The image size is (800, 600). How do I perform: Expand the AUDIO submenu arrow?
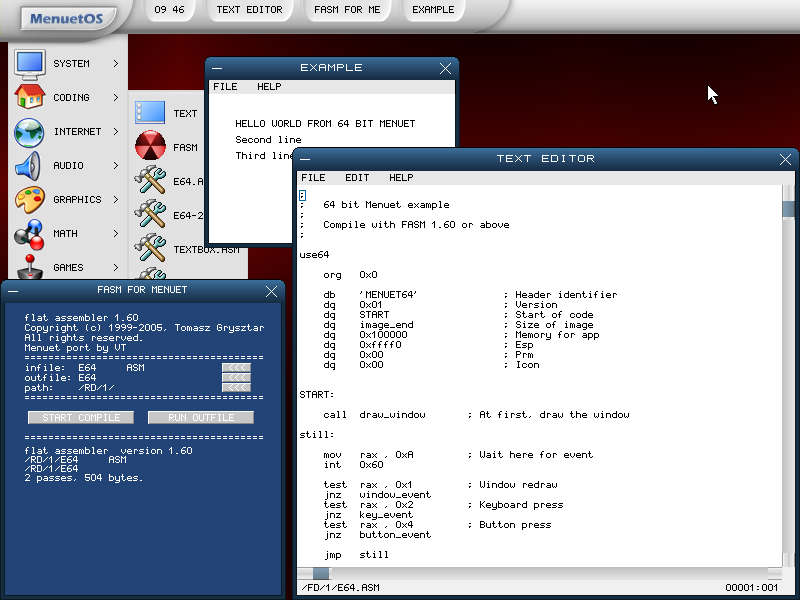point(116,165)
